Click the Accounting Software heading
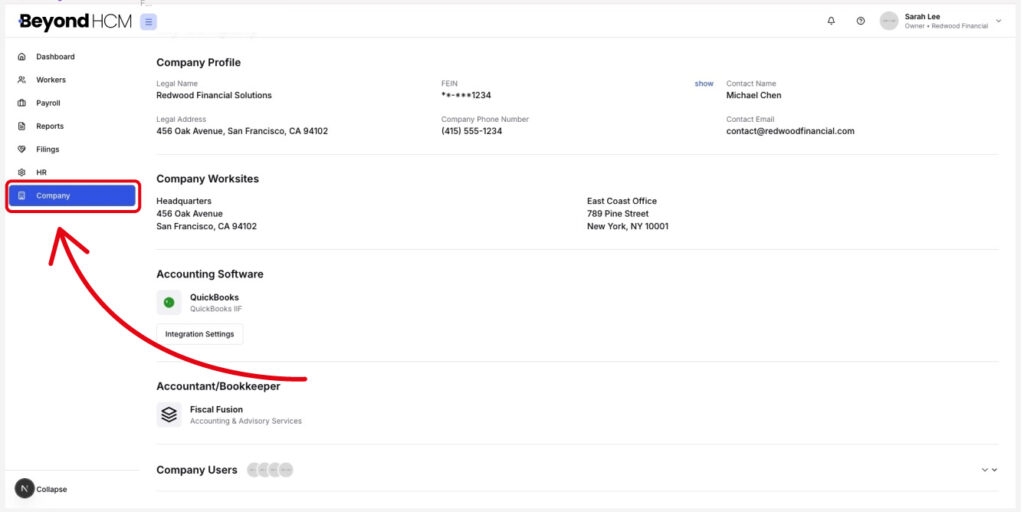 [210, 274]
